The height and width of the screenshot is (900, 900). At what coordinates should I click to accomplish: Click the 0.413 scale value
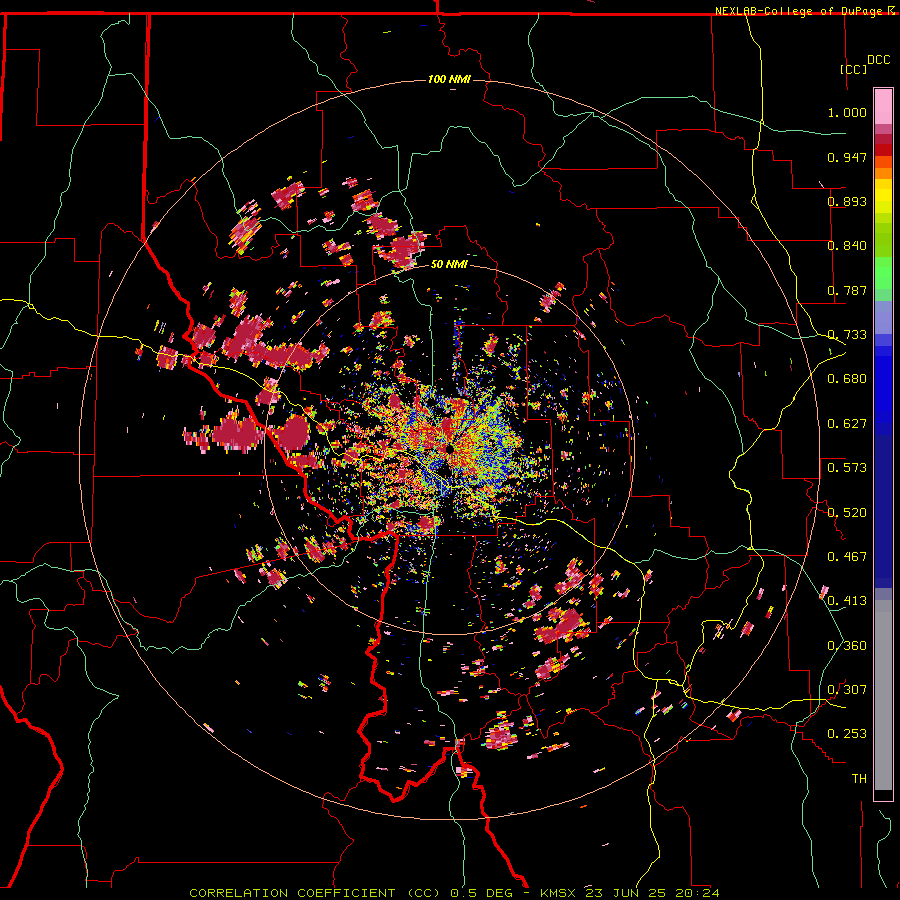[x=847, y=601]
